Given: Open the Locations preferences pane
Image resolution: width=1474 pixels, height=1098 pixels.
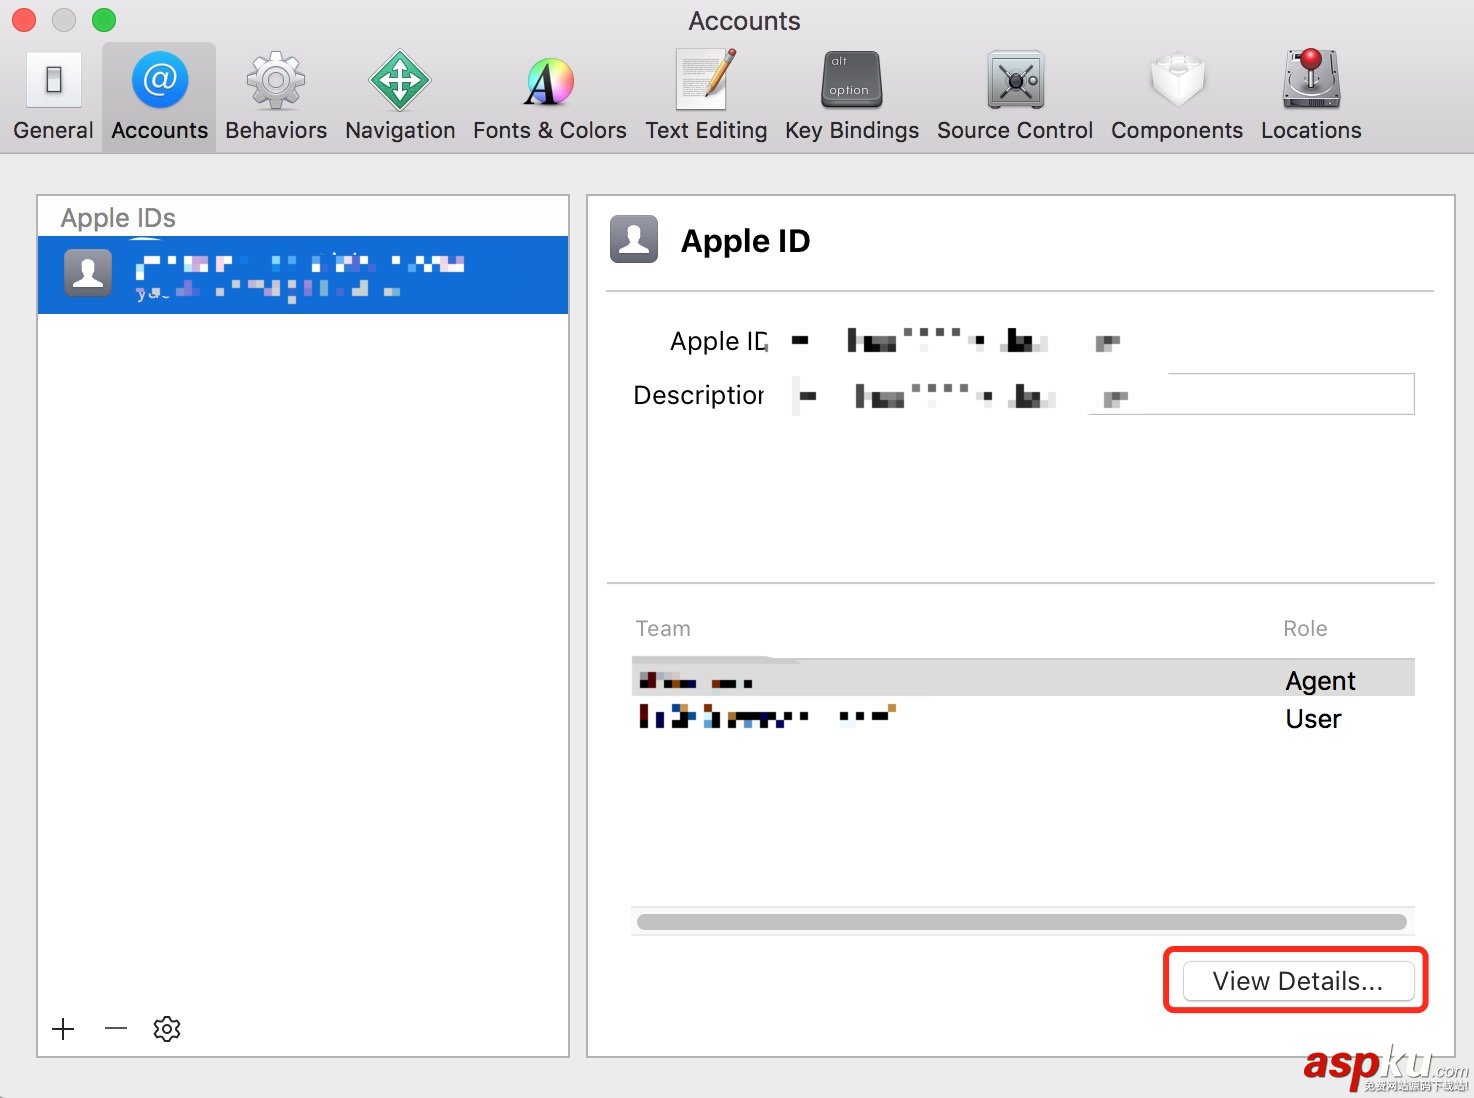Looking at the screenshot, I should (1309, 95).
